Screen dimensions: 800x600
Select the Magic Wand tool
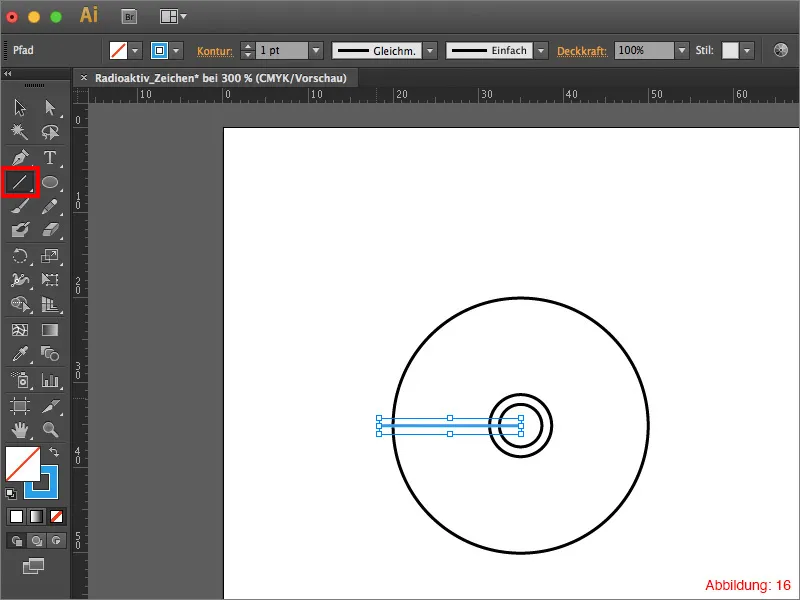pos(20,132)
